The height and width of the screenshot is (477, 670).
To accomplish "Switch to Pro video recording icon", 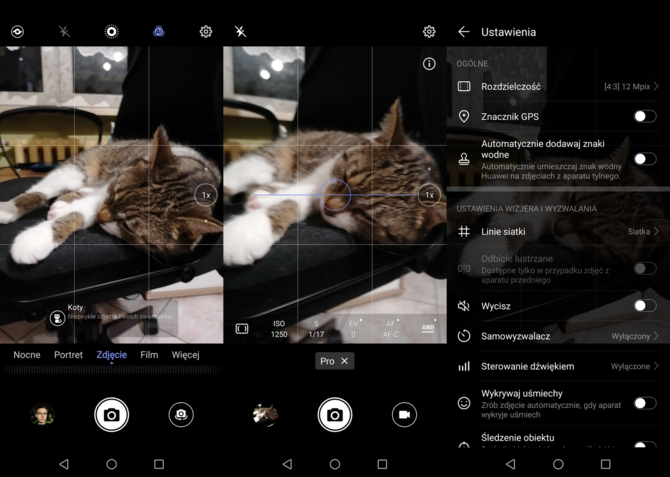I will click(x=404, y=415).
